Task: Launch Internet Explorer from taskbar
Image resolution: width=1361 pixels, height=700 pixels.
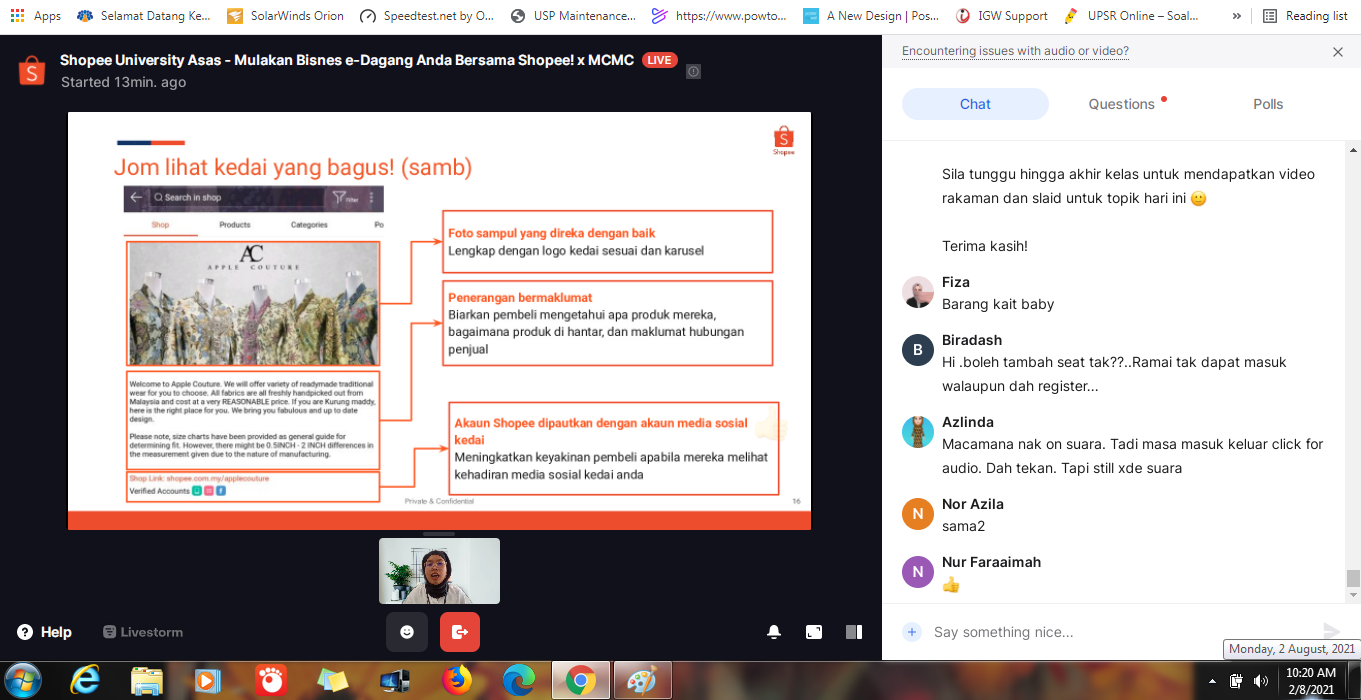Action: point(85,680)
